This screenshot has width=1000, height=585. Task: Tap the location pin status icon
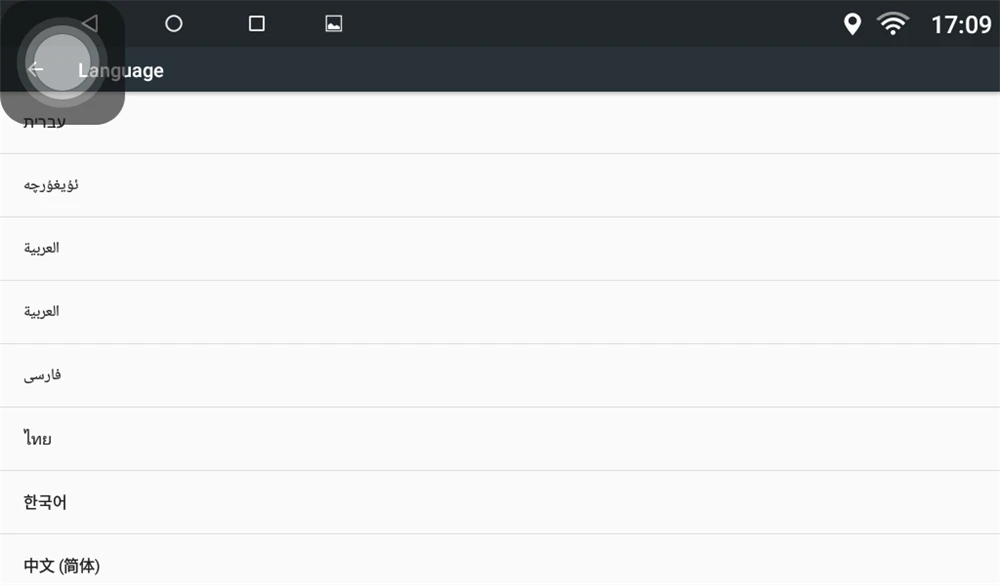[x=852, y=24]
